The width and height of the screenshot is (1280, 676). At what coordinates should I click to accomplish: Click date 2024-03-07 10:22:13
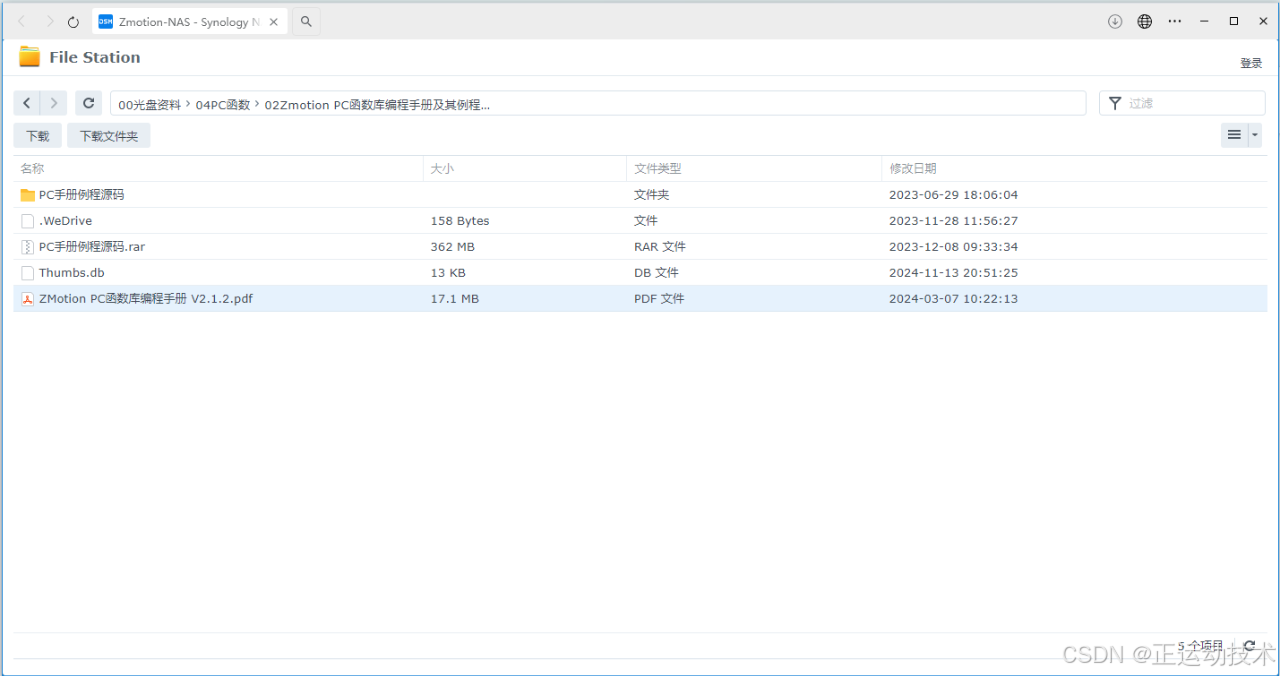(x=954, y=299)
